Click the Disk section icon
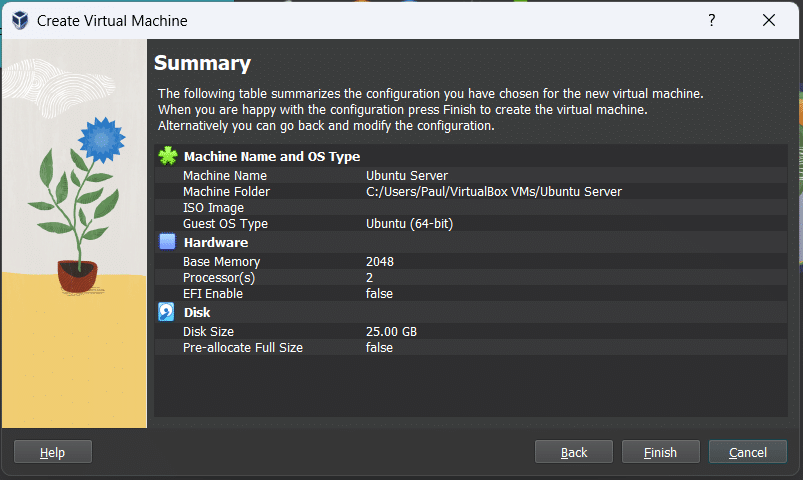Image resolution: width=803 pixels, height=480 pixels. (168, 312)
